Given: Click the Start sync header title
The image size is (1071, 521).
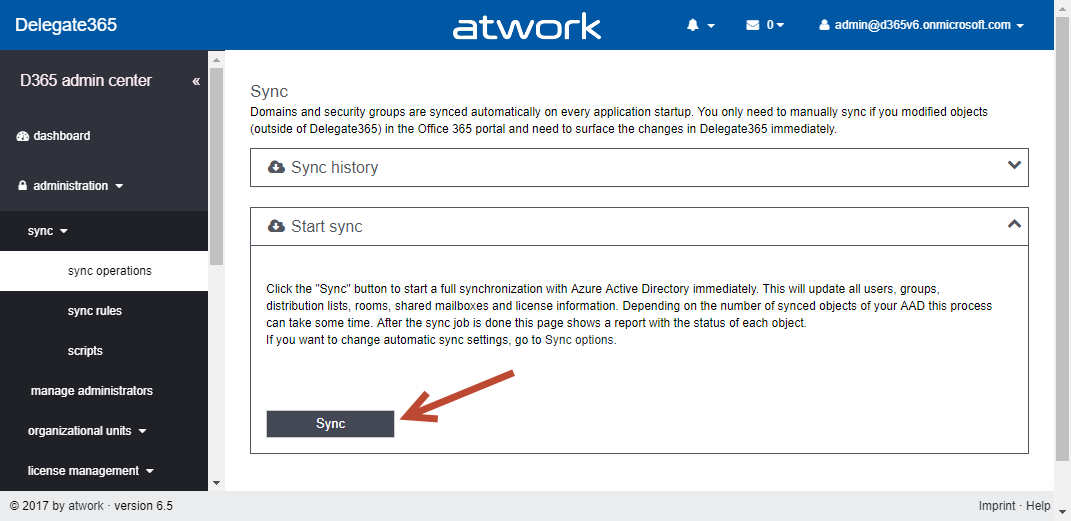Looking at the screenshot, I should pos(326,226).
